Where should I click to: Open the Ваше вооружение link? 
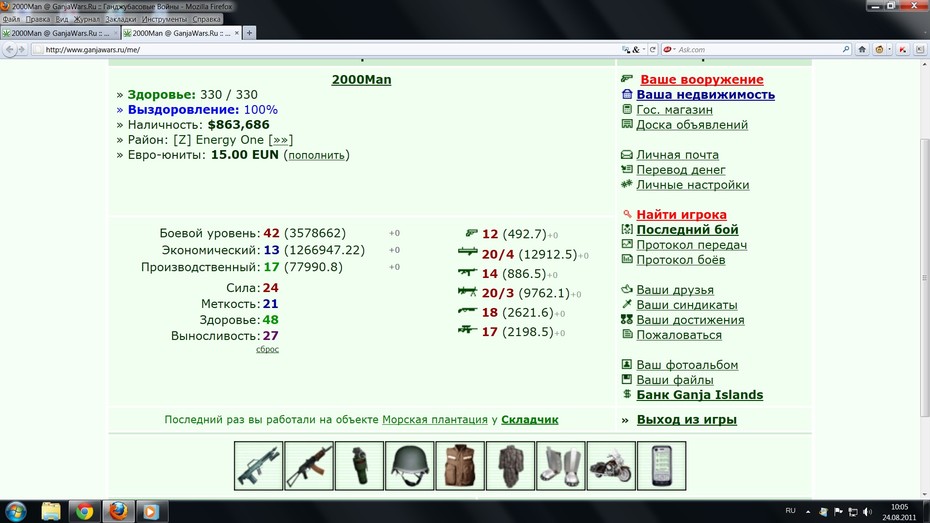[702, 79]
